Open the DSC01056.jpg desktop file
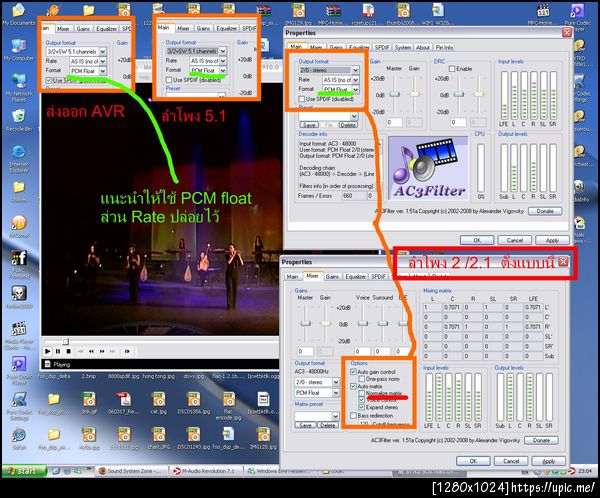Image resolution: width=600 pixels, height=498 pixels. point(194,403)
